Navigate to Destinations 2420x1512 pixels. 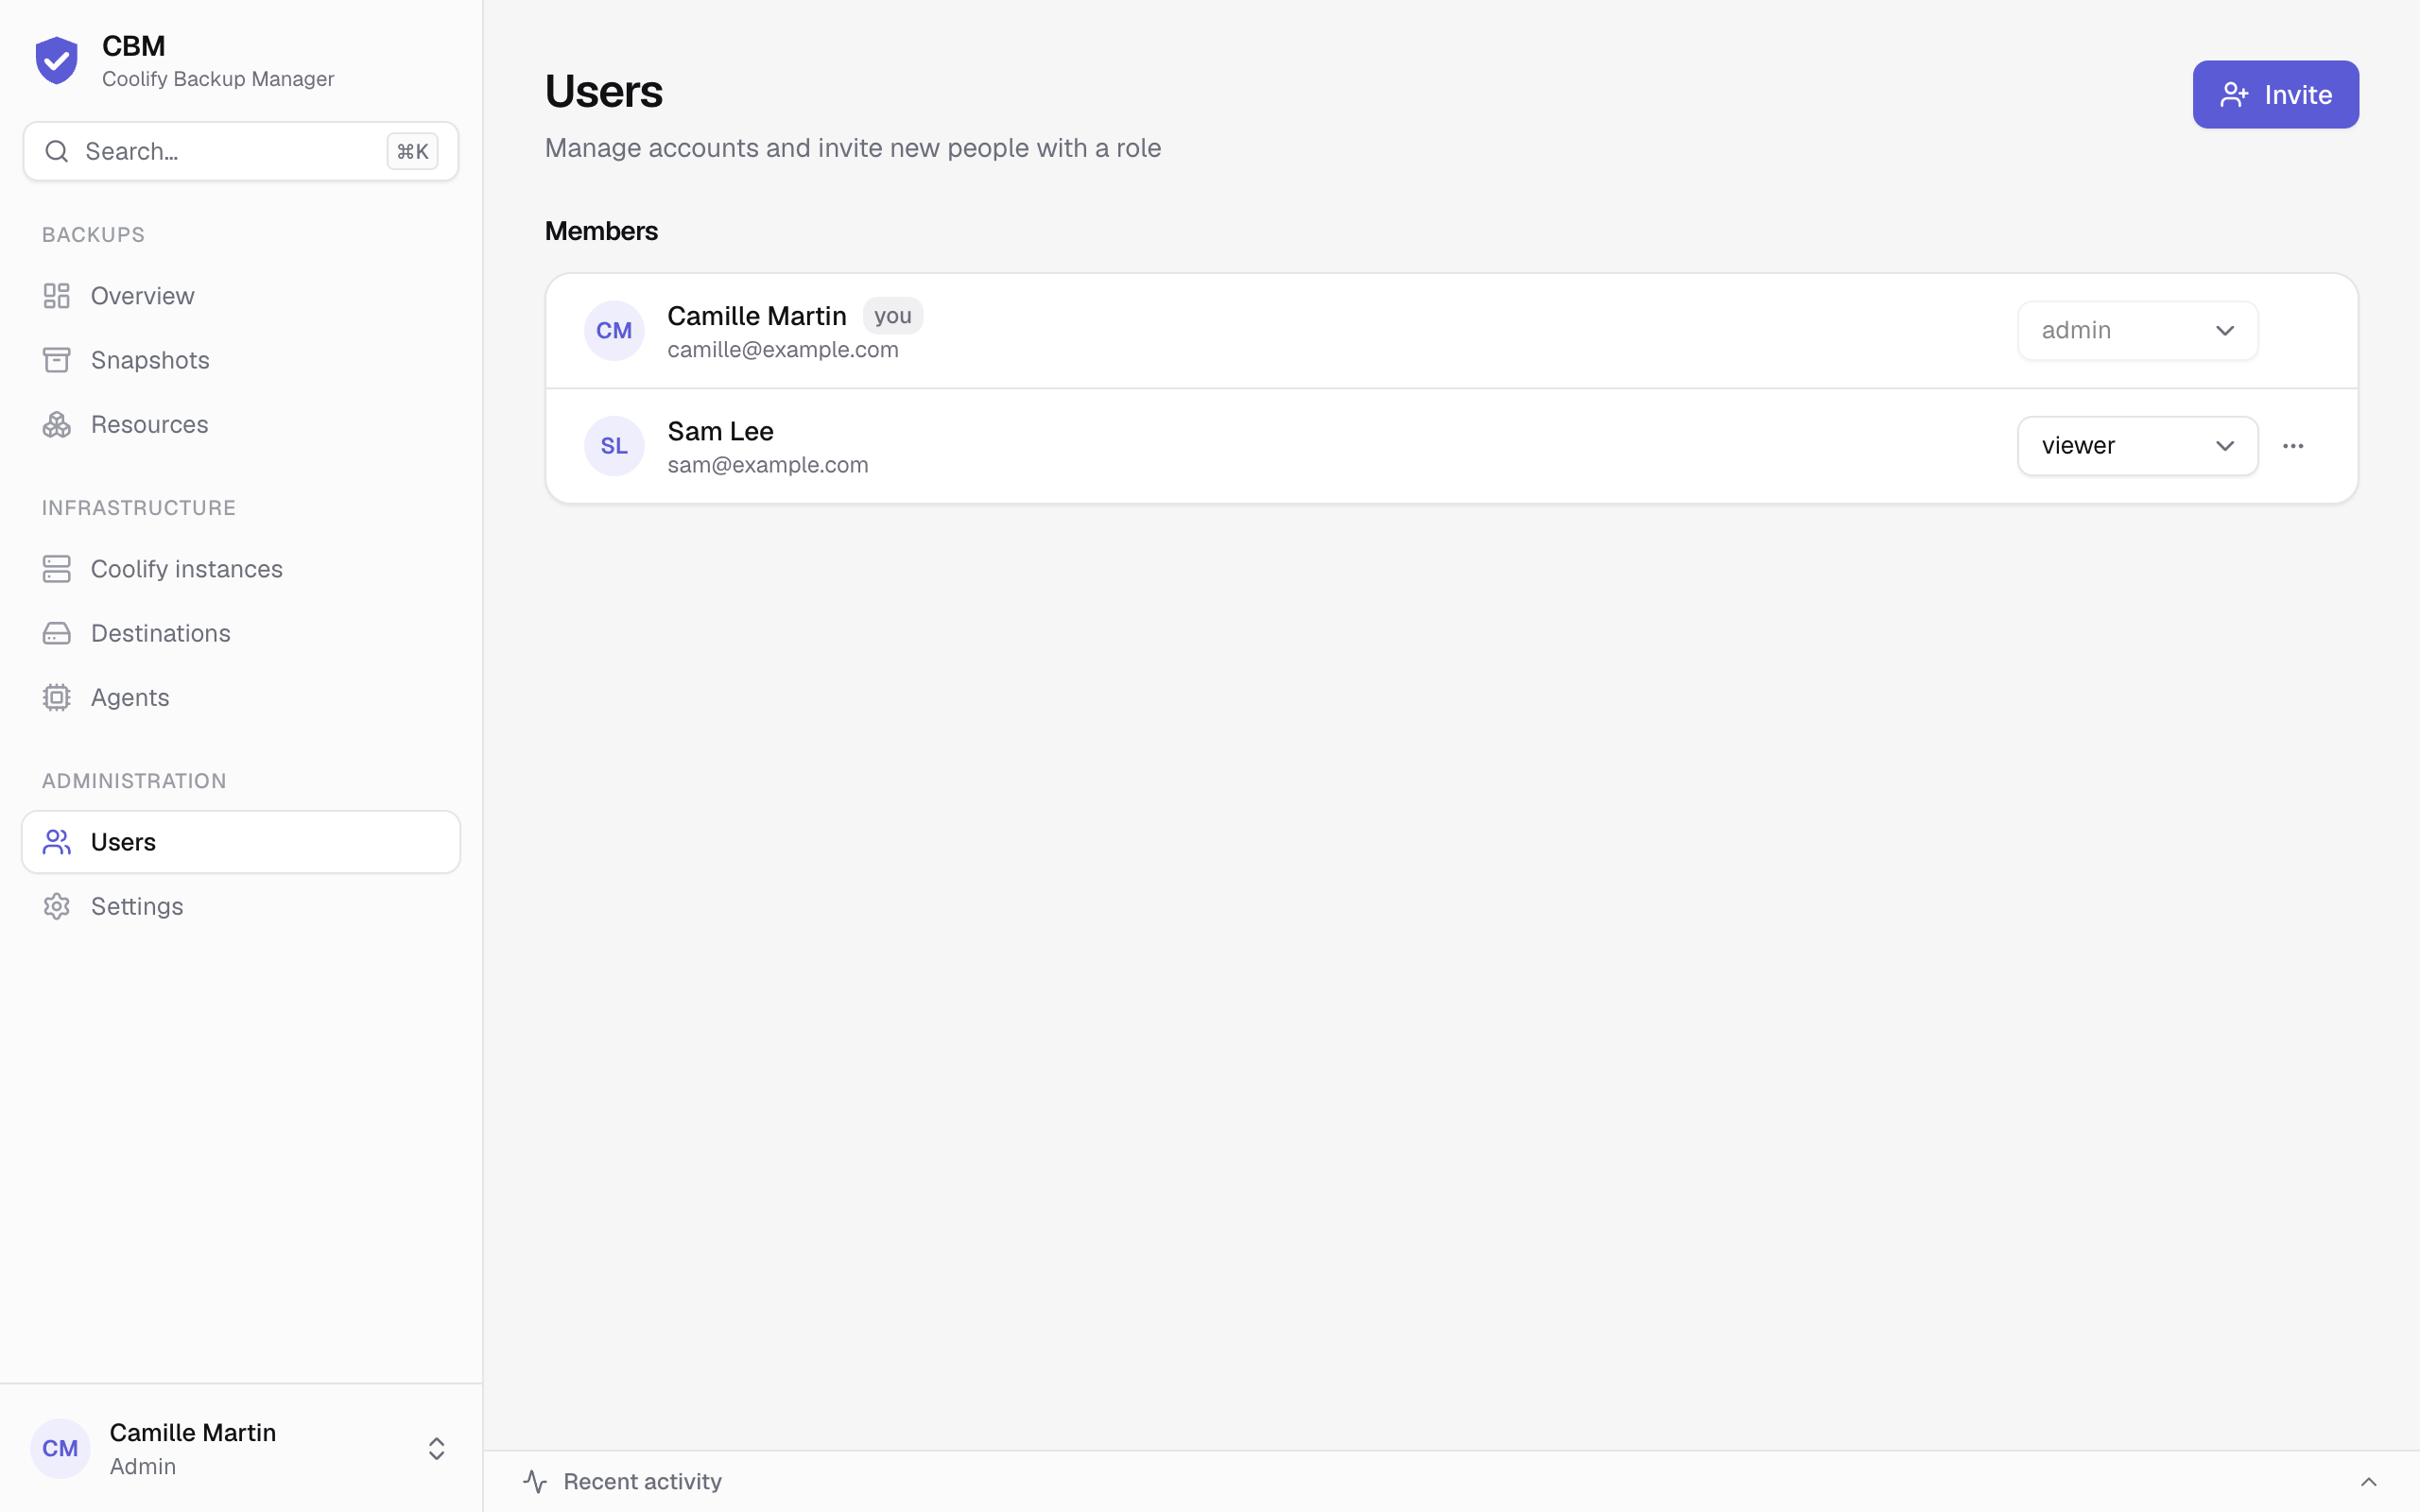(241, 633)
